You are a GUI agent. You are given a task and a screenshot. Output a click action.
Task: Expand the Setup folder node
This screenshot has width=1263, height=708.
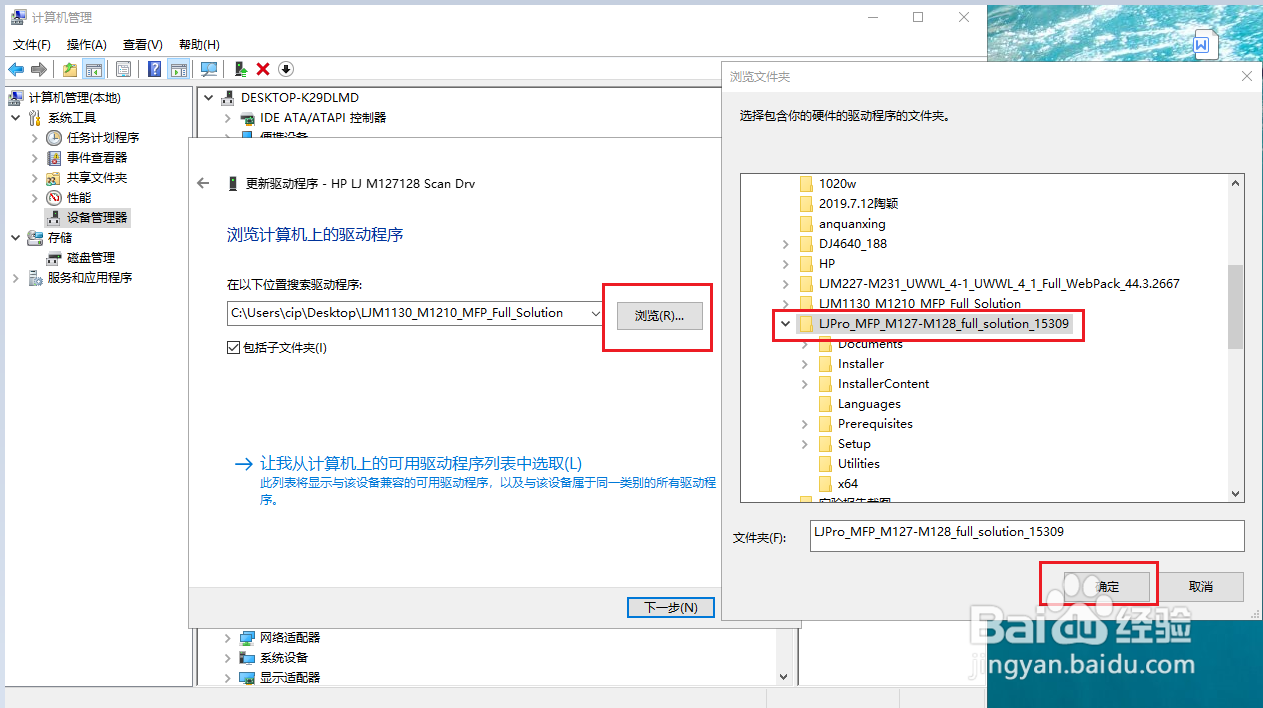coord(805,444)
